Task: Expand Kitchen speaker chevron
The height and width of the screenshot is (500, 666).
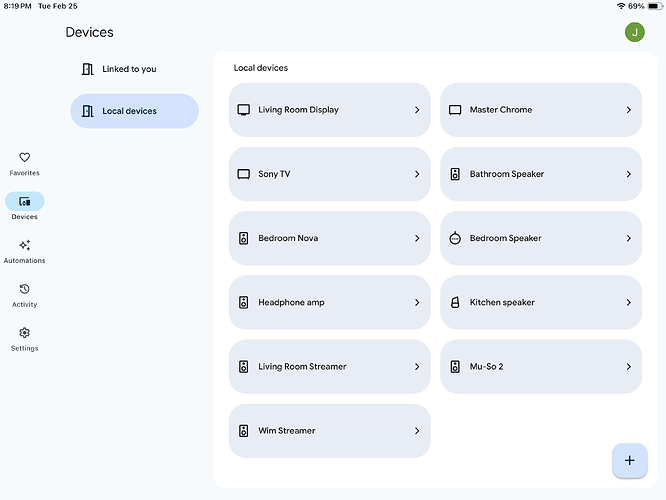Action: [x=629, y=302]
